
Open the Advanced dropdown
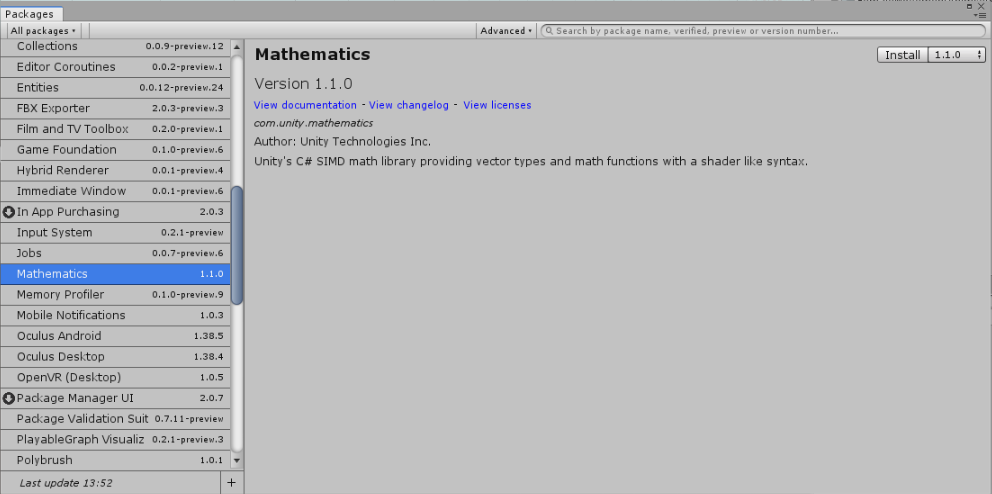(505, 31)
